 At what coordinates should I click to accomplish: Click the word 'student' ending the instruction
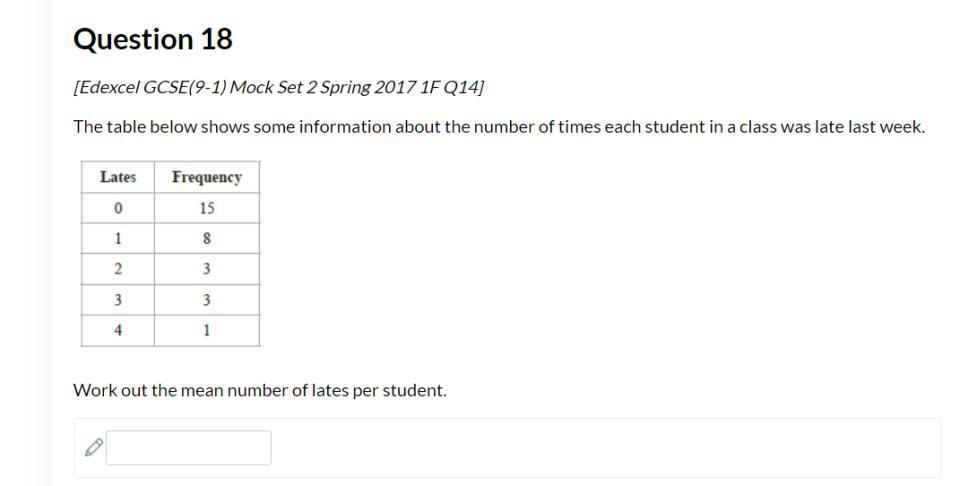pyautogui.click(x=413, y=390)
